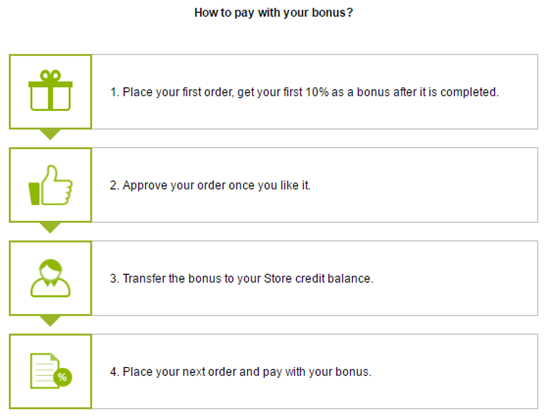Click the How to pay with your bonus heading
This screenshot has height=420, width=549.
pos(273,13)
